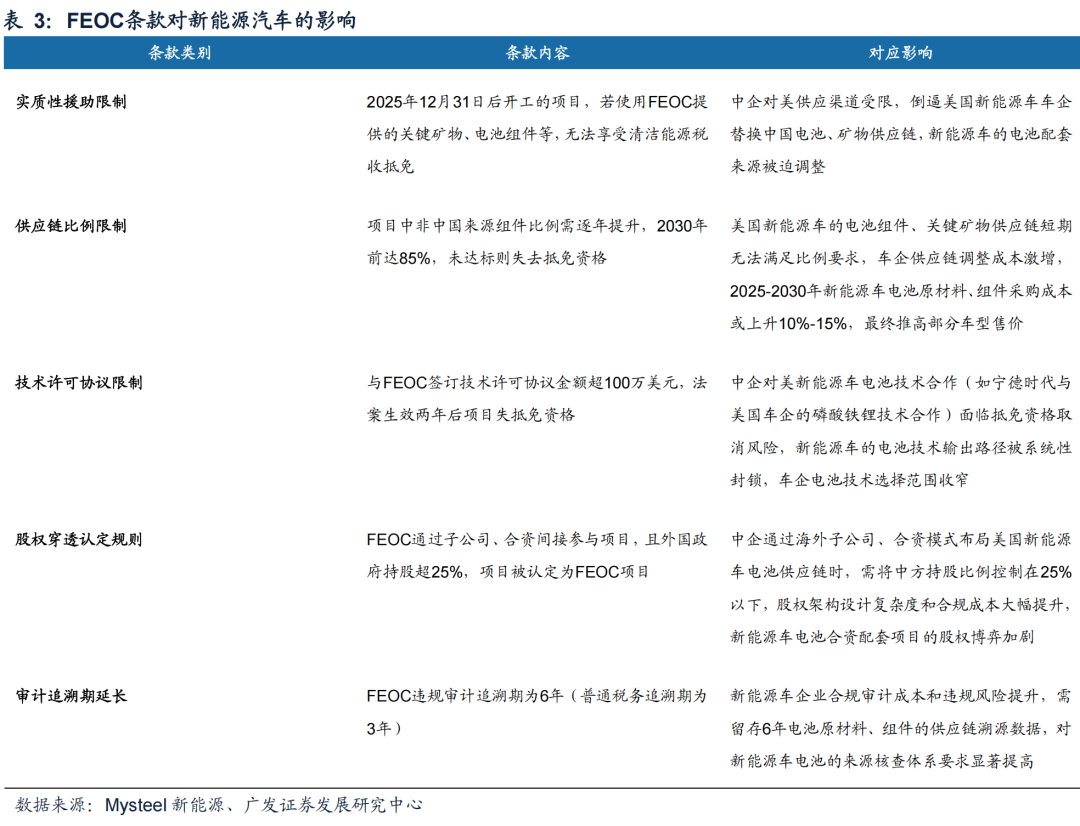This screenshot has height=826, width=1080.
Task: Click the '股权穿透认定规则' row label
Action: coord(78,539)
